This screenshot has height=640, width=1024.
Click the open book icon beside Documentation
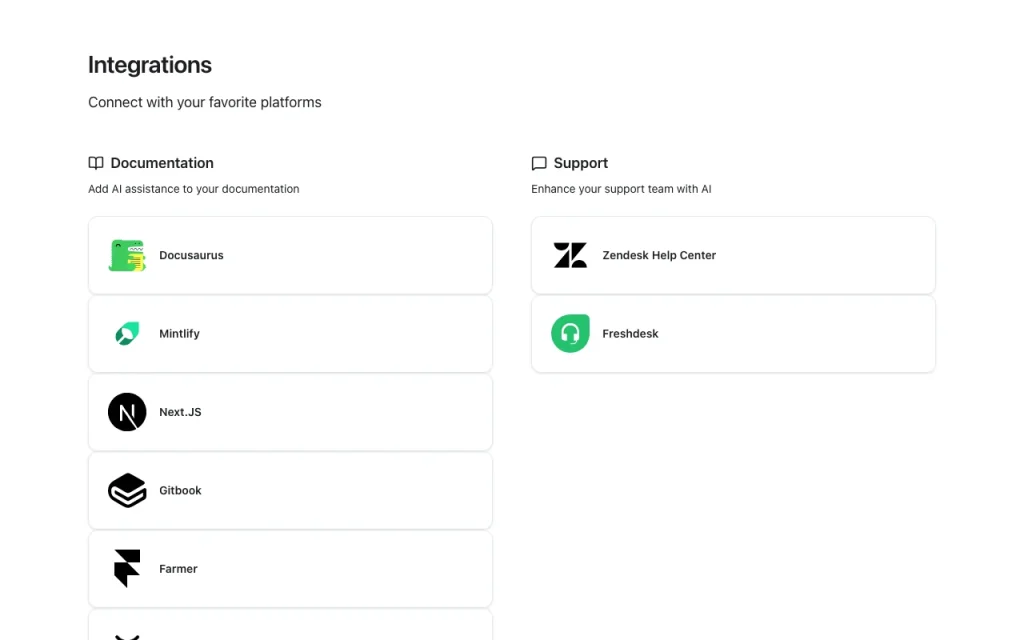[96, 163]
